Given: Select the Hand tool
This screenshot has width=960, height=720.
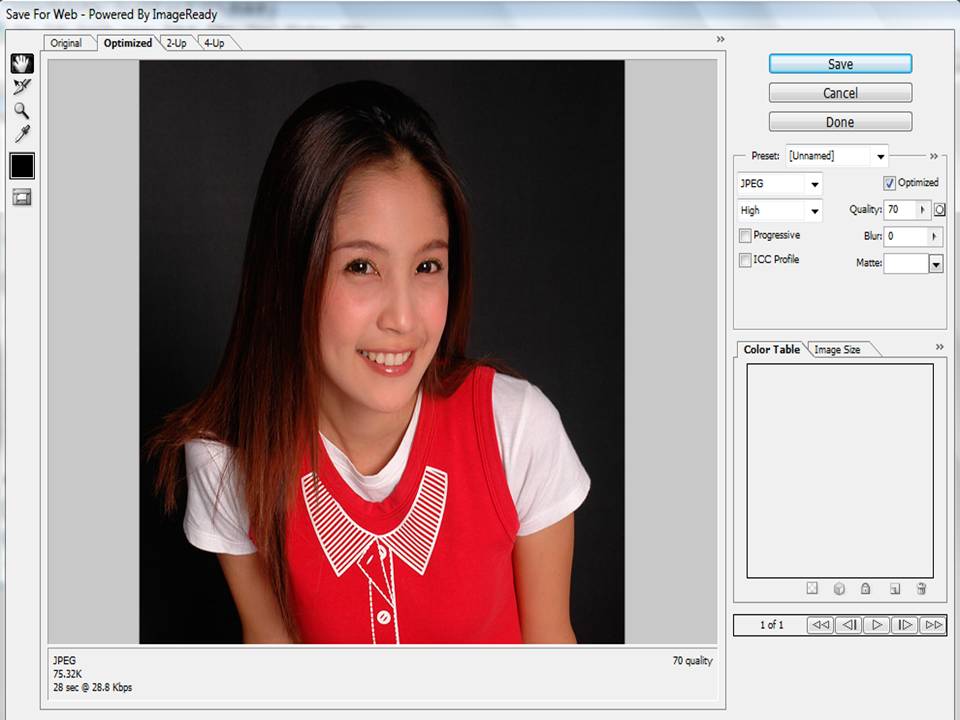Looking at the screenshot, I should 22,64.
